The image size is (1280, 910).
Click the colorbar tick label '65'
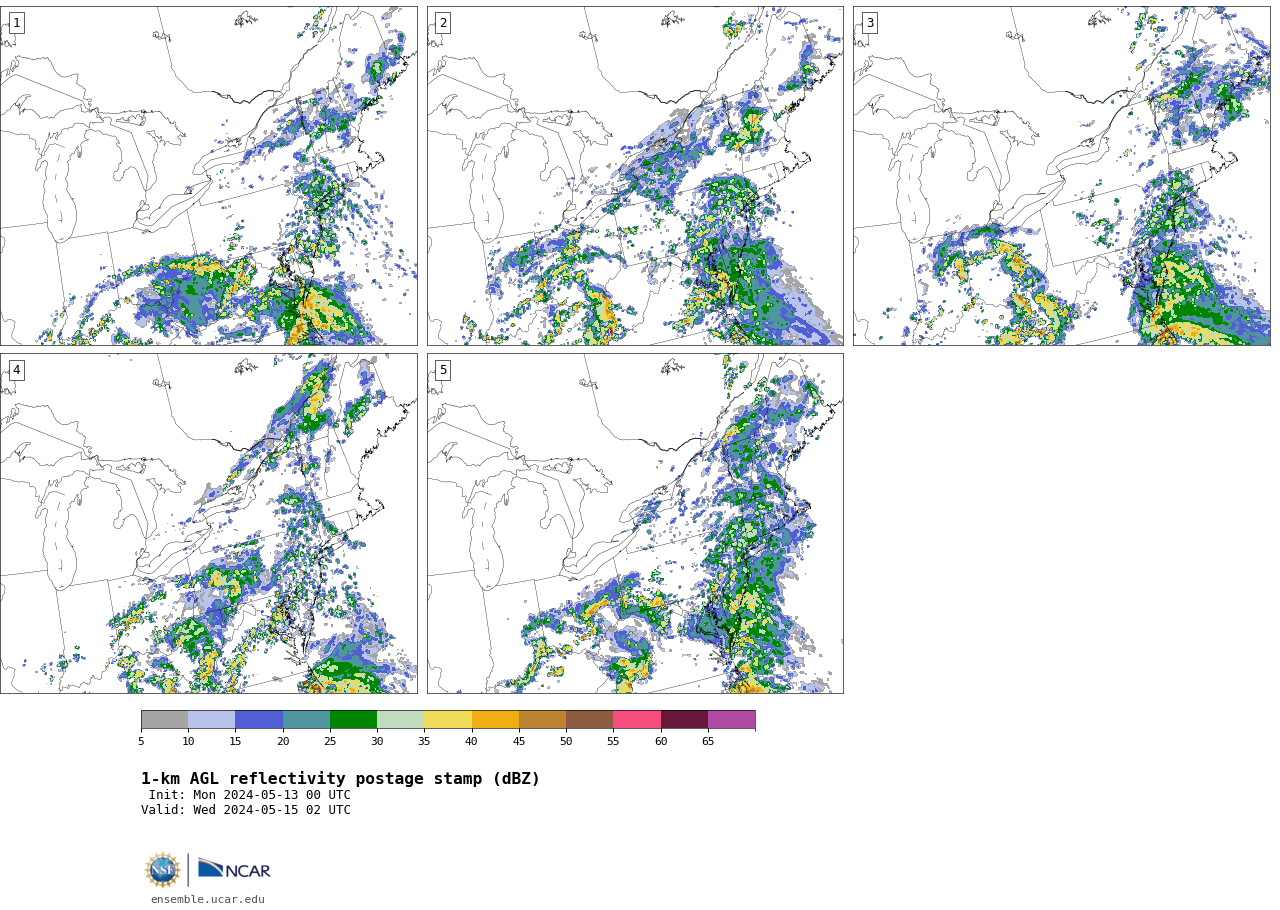(708, 741)
